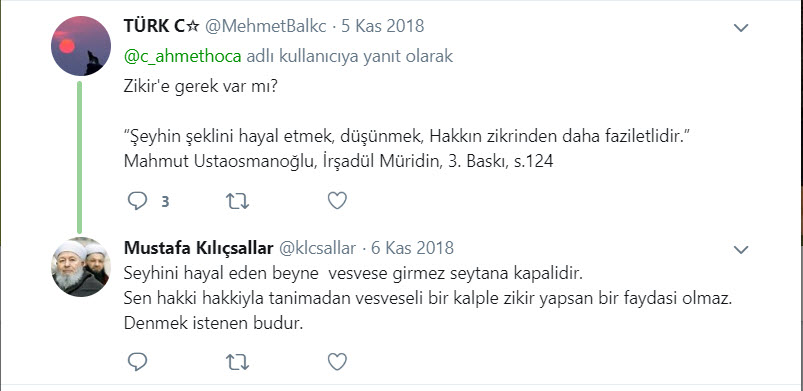Open the reply count 3 on the first tweet
Image resolution: width=803 pixels, height=391 pixels.
(x=165, y=201)
